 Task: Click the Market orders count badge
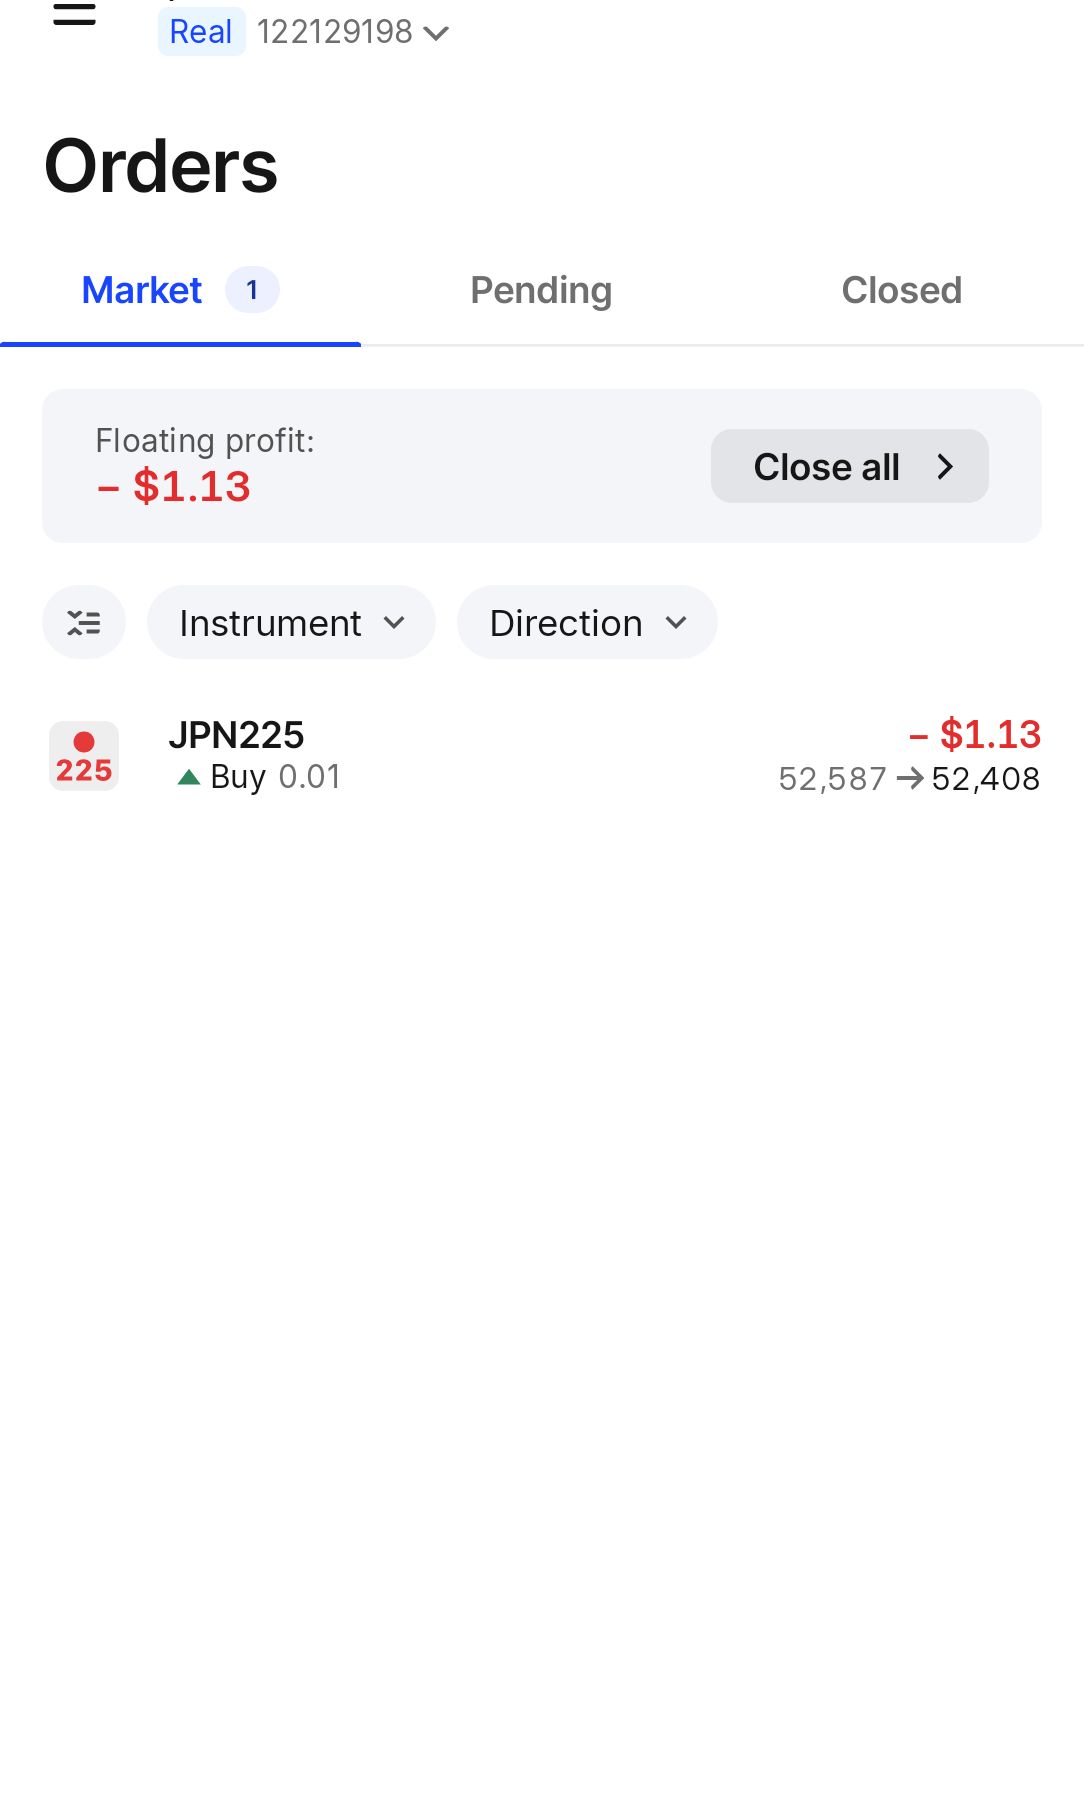(x=252, y=290)
